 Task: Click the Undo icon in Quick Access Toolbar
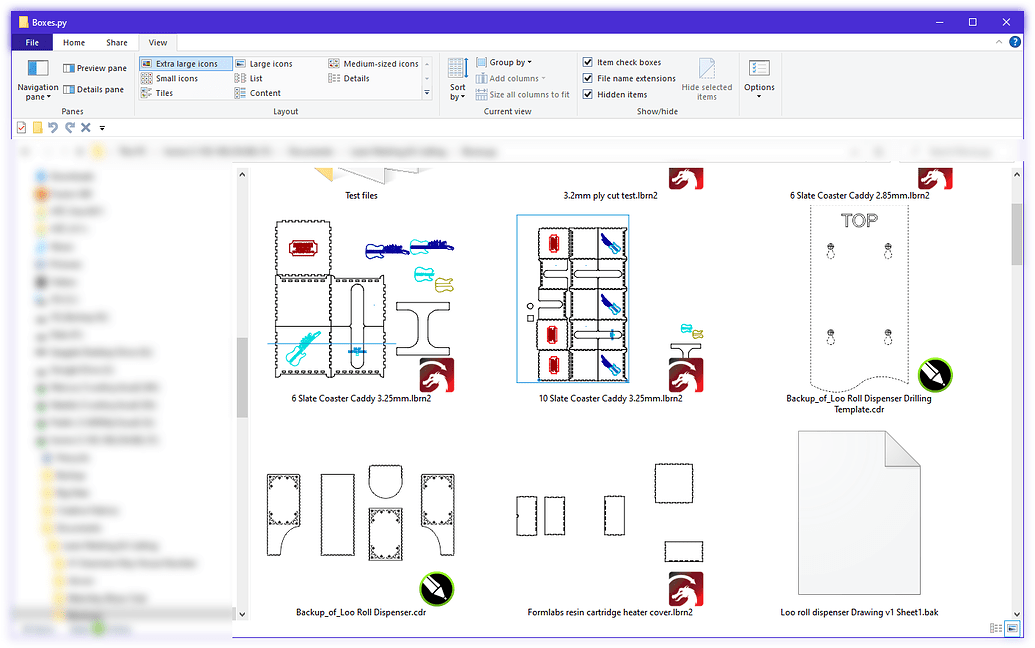[x=52, y=128]
